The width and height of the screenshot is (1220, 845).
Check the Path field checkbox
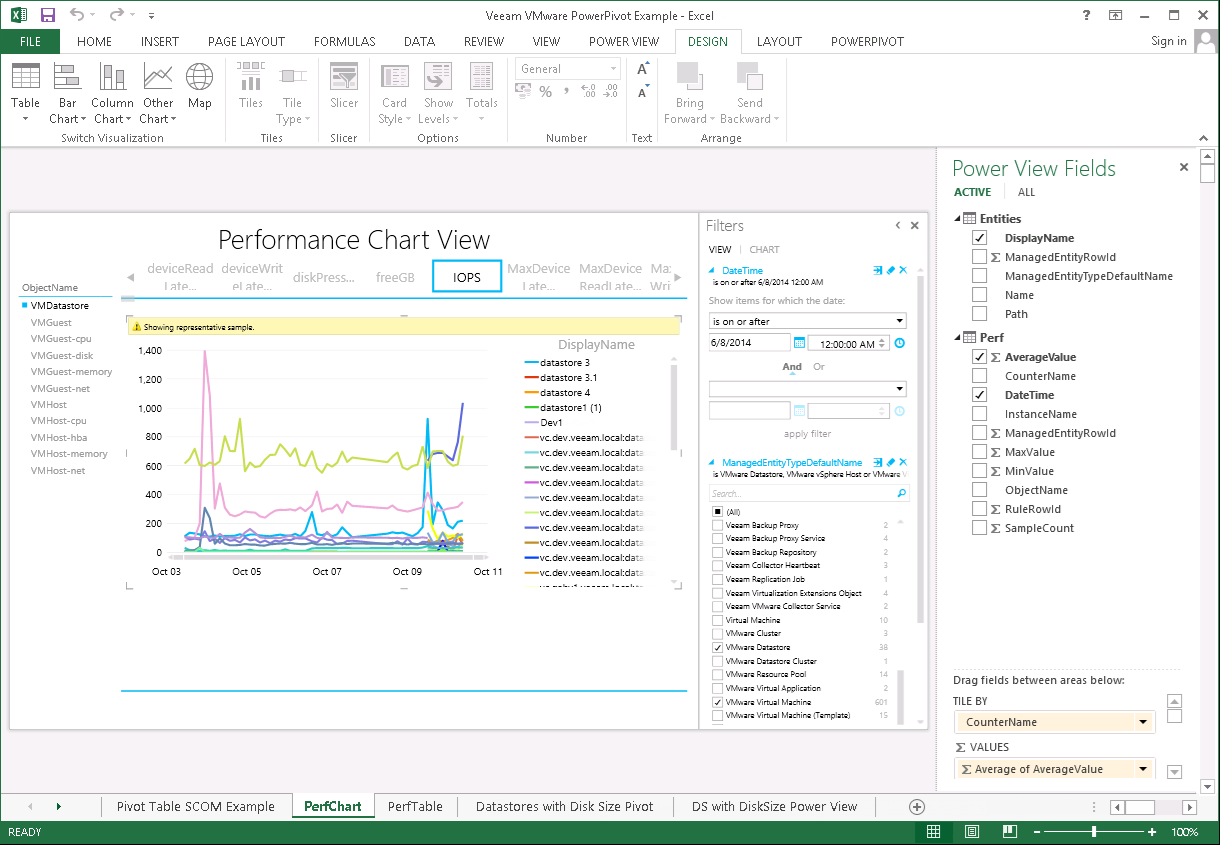coord(979,314)
